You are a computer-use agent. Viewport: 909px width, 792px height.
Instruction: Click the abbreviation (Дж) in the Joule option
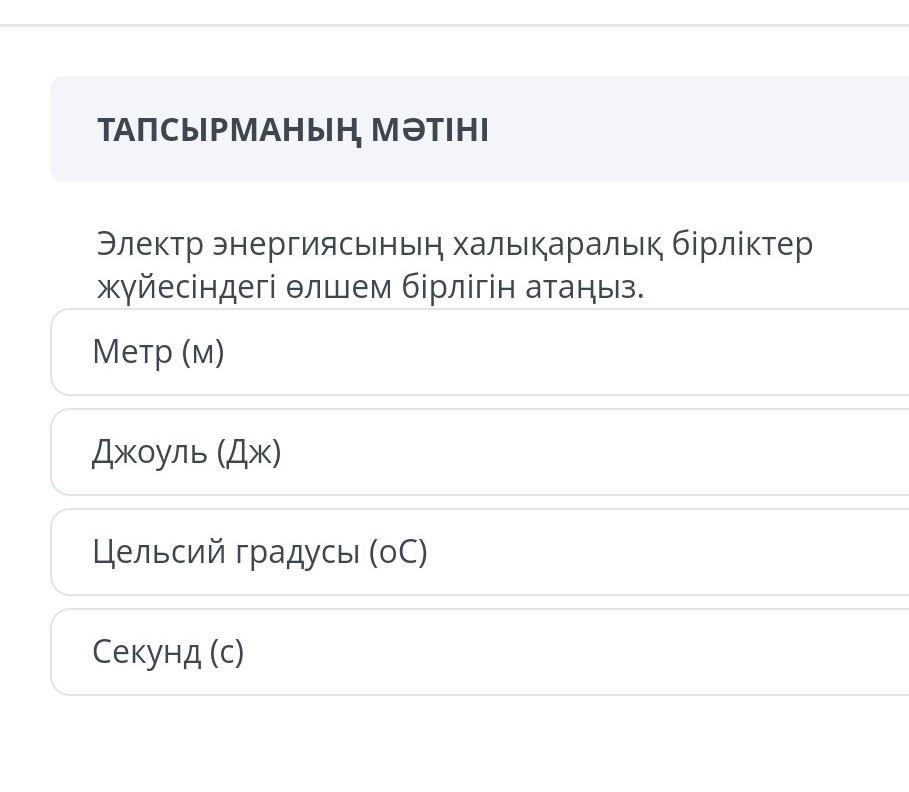(249, 452)
